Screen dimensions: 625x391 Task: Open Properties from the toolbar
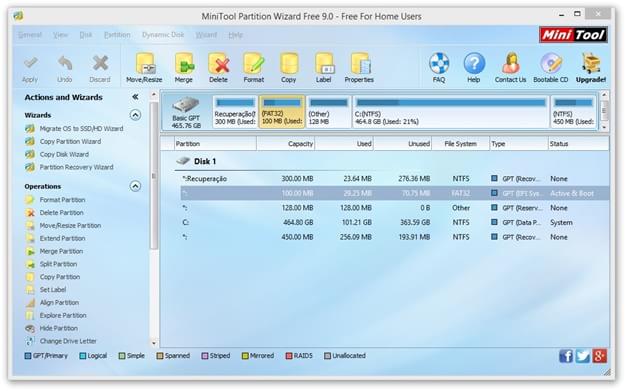(360, 64)
